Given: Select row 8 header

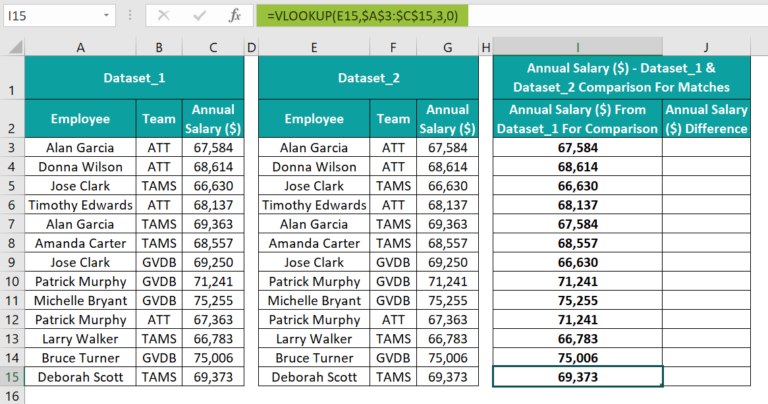Looking at the screenshot, I should 12,243.
